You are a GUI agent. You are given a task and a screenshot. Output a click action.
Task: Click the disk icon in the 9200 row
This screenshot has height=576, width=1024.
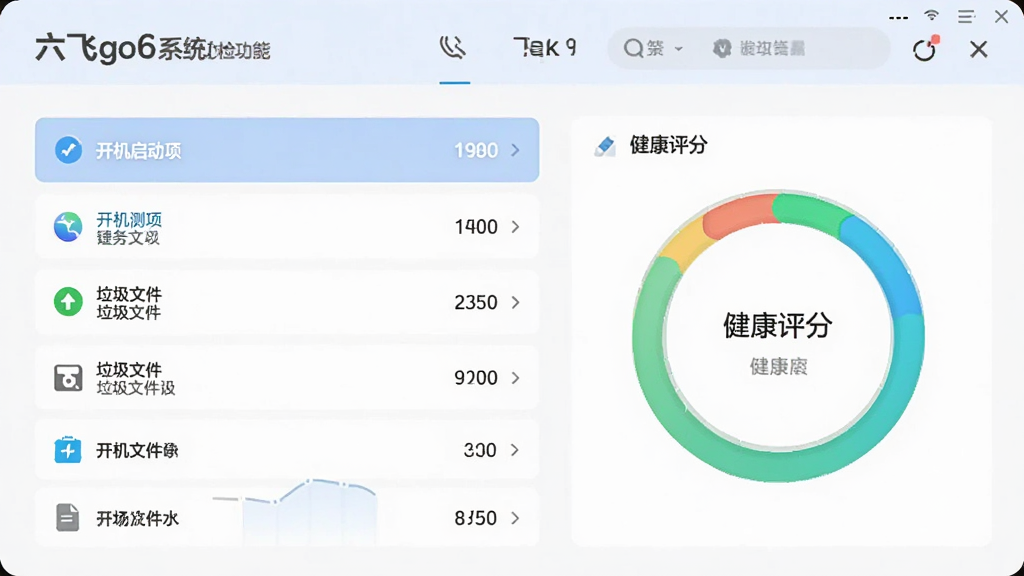coord(68,377)
